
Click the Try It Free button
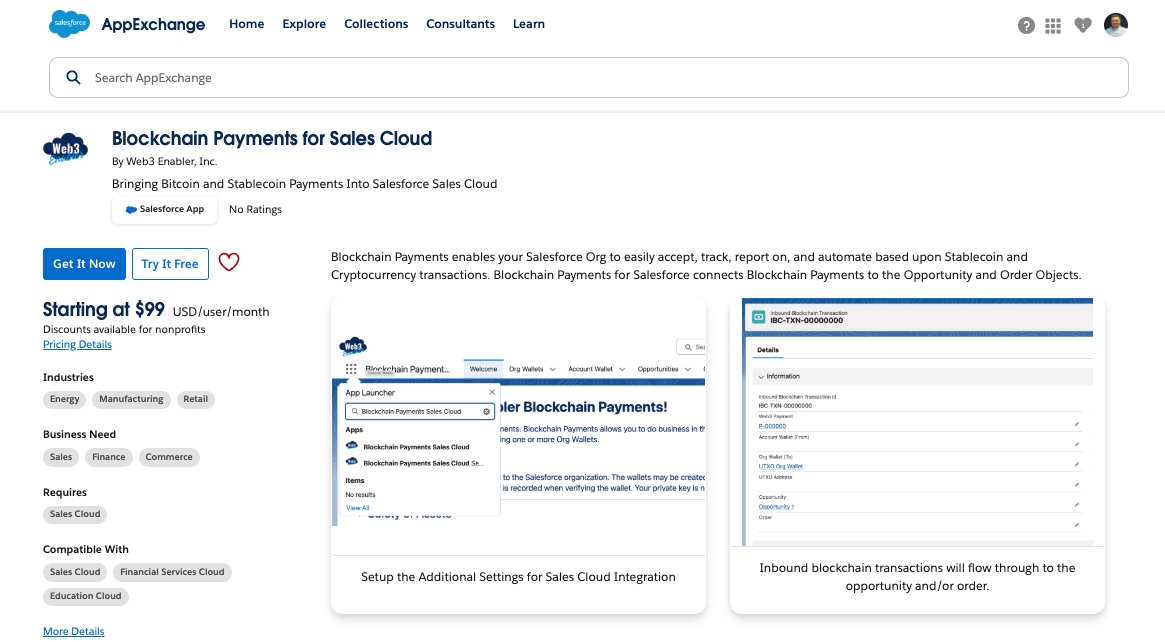point(170,264)
